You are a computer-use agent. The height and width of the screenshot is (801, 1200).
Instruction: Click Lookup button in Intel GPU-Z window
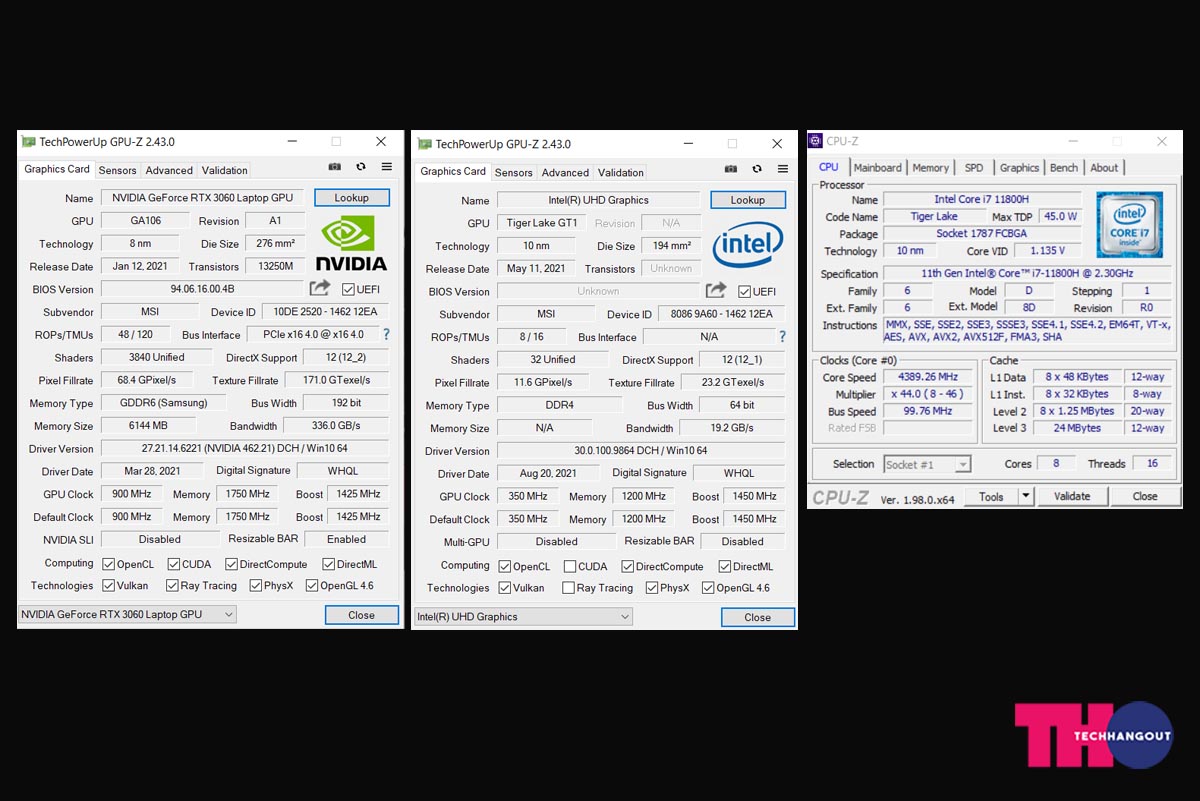tap(748, 200)
